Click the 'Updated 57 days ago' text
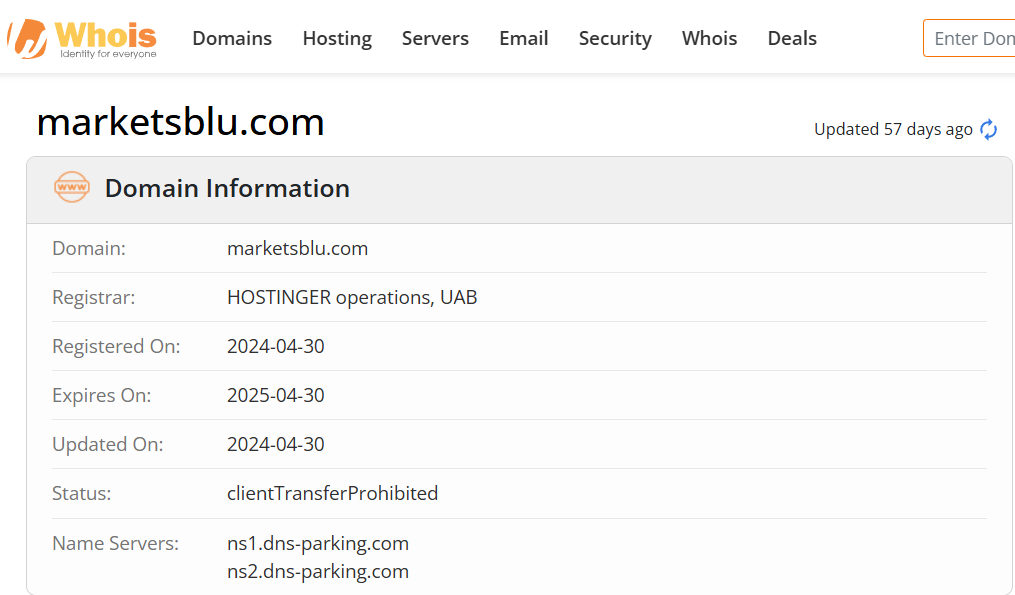This screenshot has width=1015, height=595. [893, 129]
